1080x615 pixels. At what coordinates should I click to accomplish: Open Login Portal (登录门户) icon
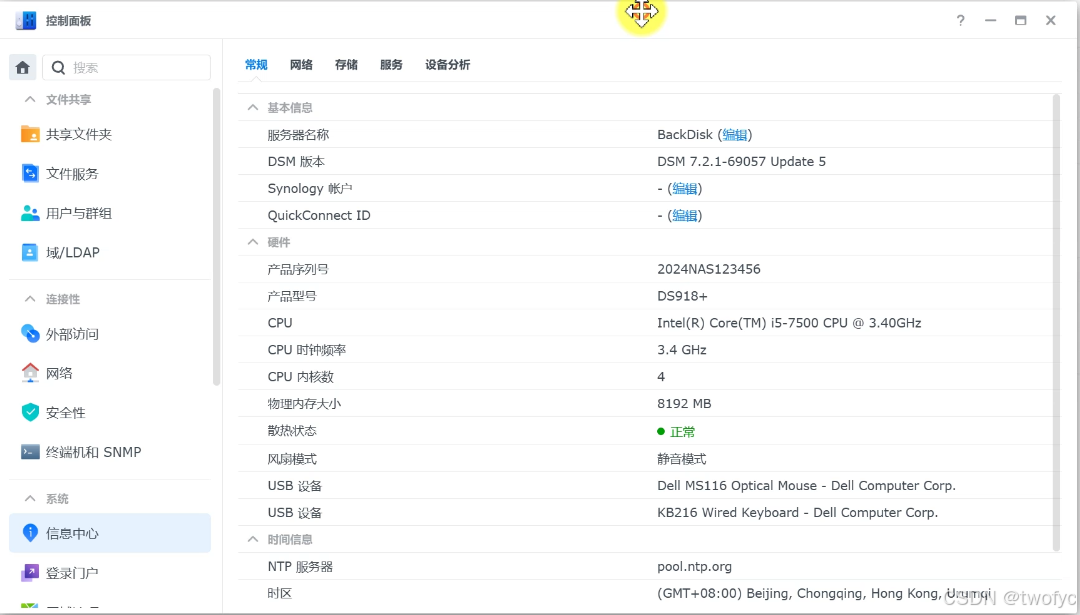click(30, 572)
